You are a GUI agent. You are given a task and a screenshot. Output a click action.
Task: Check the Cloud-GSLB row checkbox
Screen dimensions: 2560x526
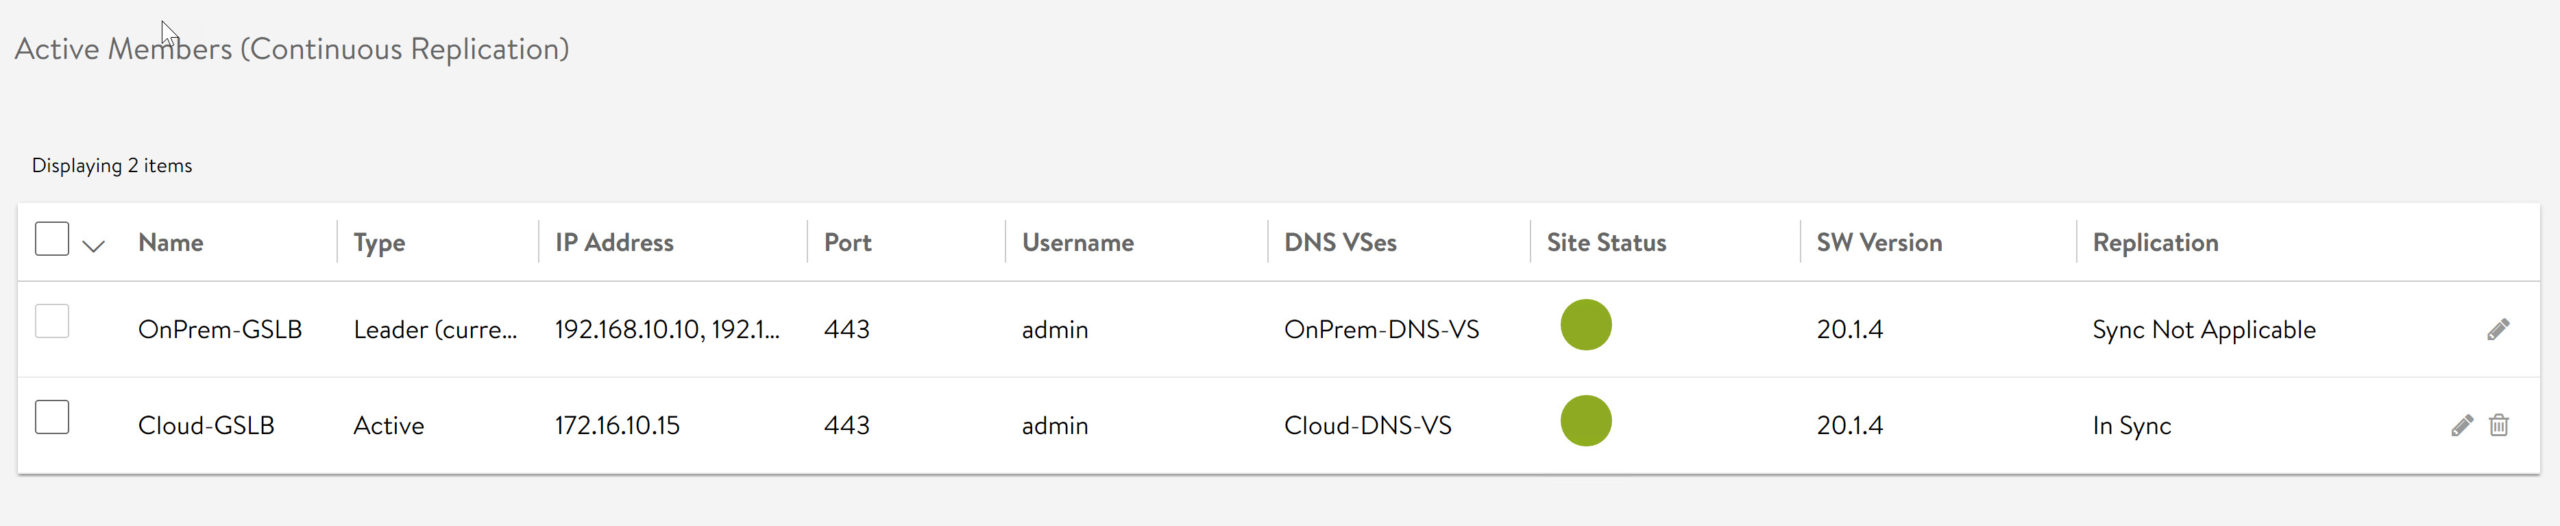52,417
